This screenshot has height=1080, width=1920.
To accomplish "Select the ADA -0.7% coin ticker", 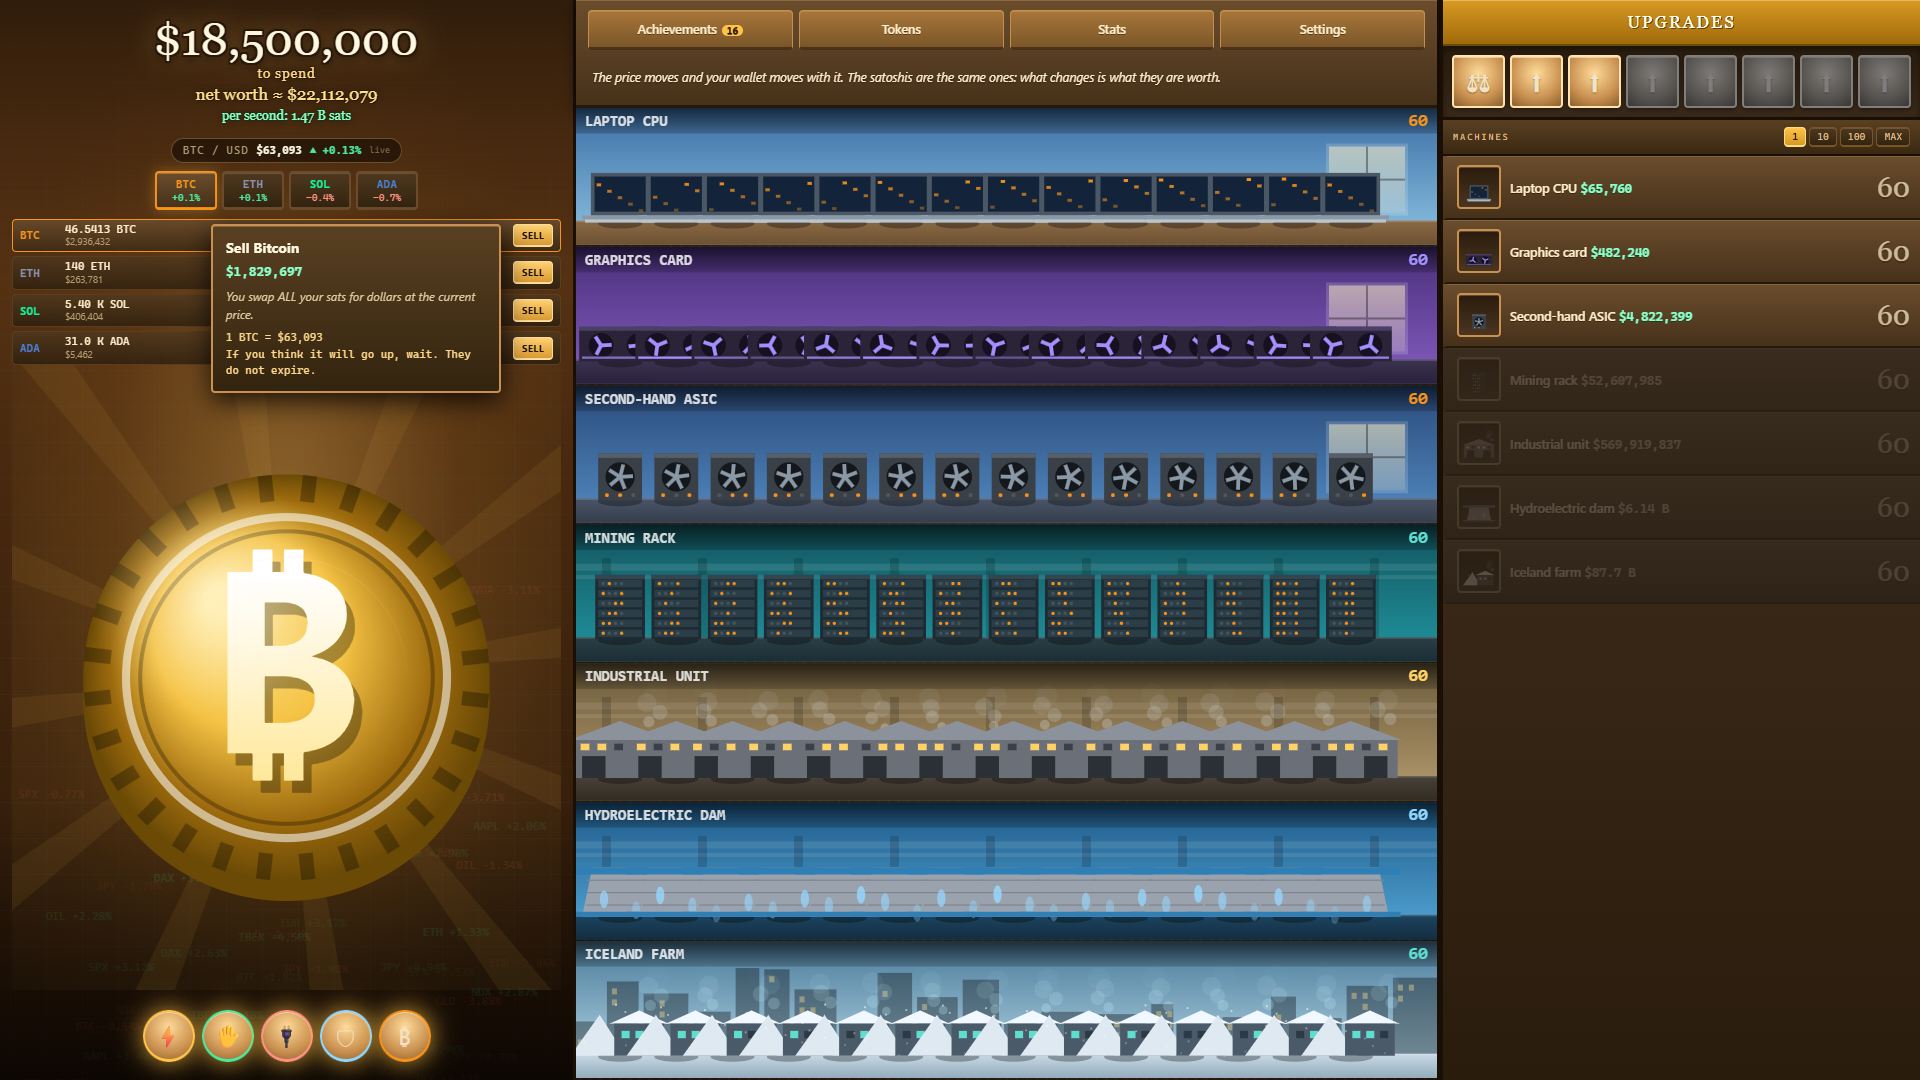I will (x=387, y=191).
